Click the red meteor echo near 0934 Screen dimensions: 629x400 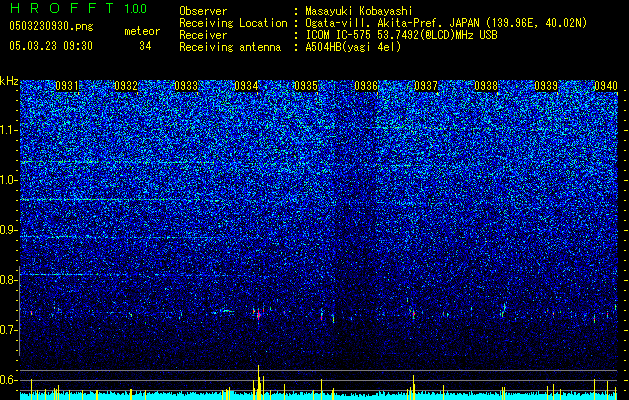tap(259, 315)
